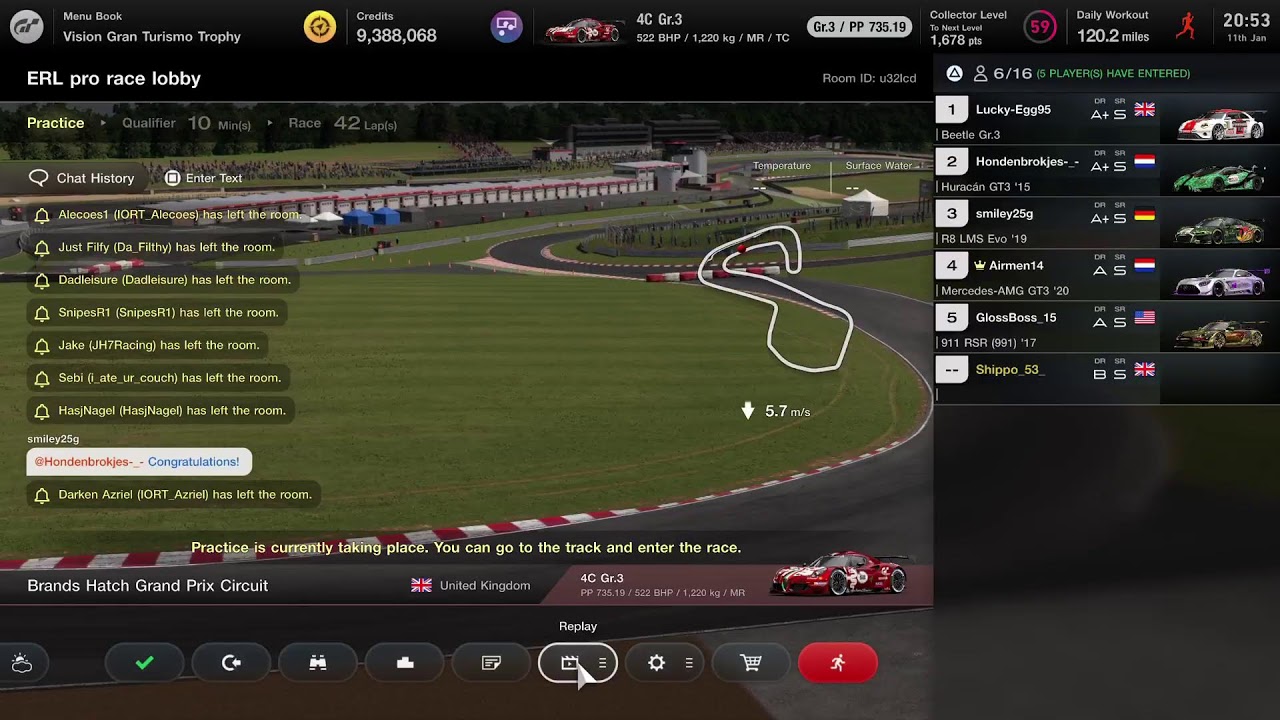
Task: Click the Daily Workout runner icon
Action: 1186,27
